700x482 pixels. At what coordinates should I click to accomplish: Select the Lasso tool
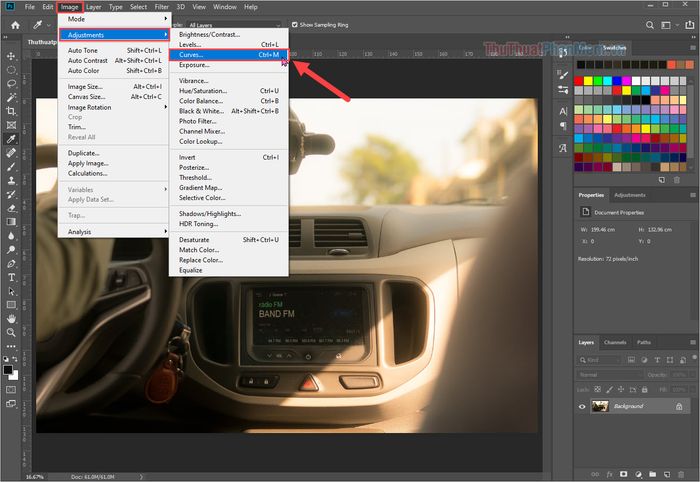[x=11, y=83]
